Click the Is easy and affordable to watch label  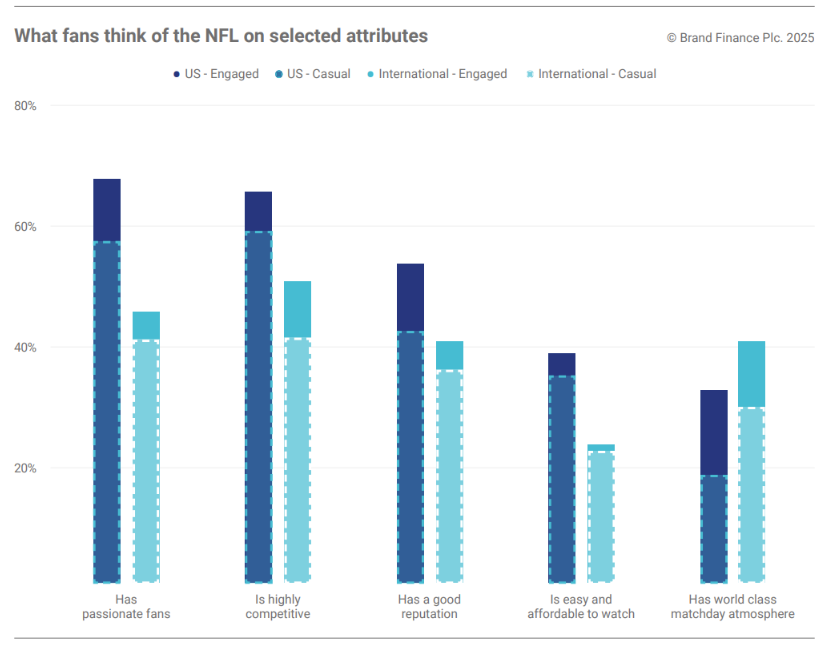coord(581,607)
